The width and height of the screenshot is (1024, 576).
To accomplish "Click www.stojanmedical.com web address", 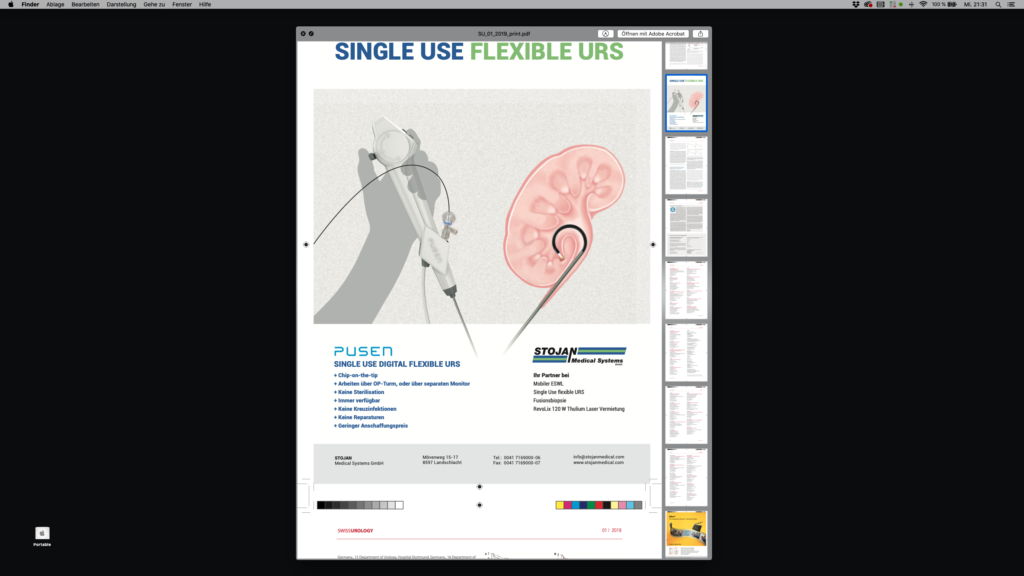I will point(598,462).
